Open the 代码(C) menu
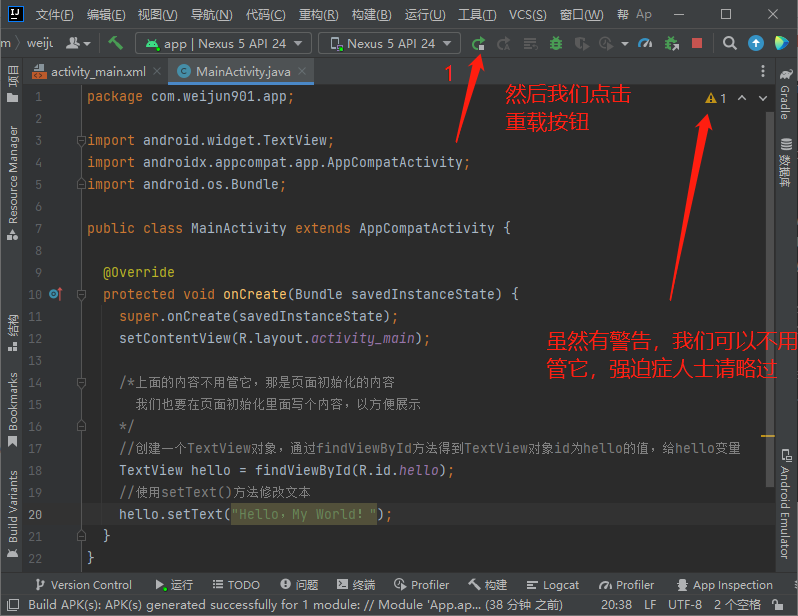Image resolution: width=798 pixels, height=616 pixels. click(x=266, y=15)
